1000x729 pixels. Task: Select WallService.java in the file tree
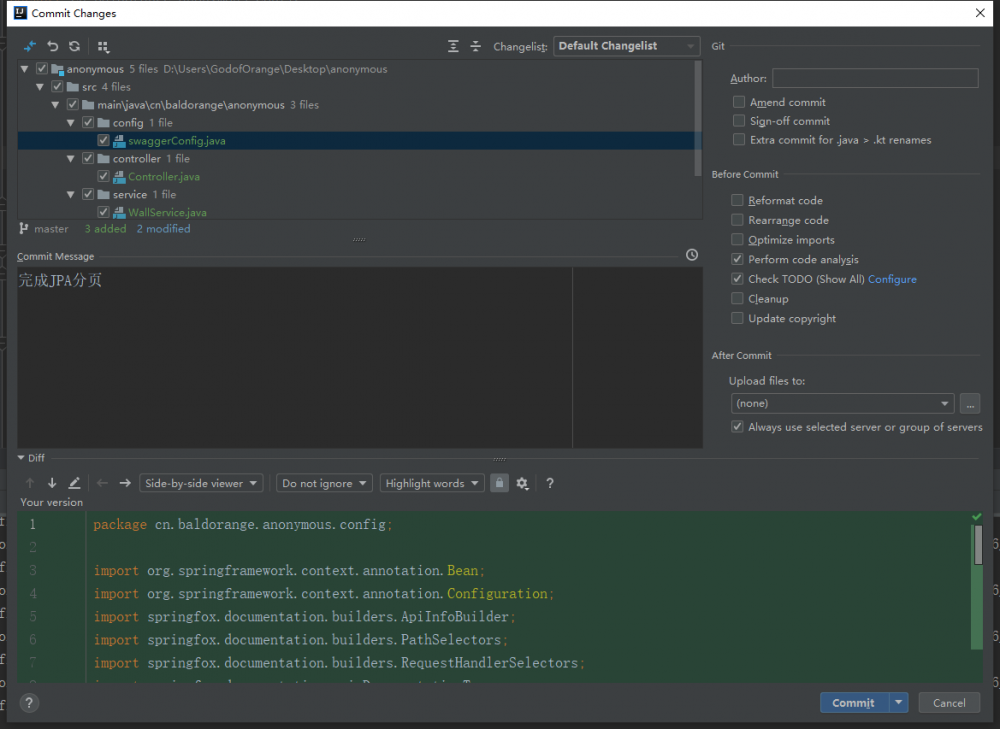(x=167, y=212)
